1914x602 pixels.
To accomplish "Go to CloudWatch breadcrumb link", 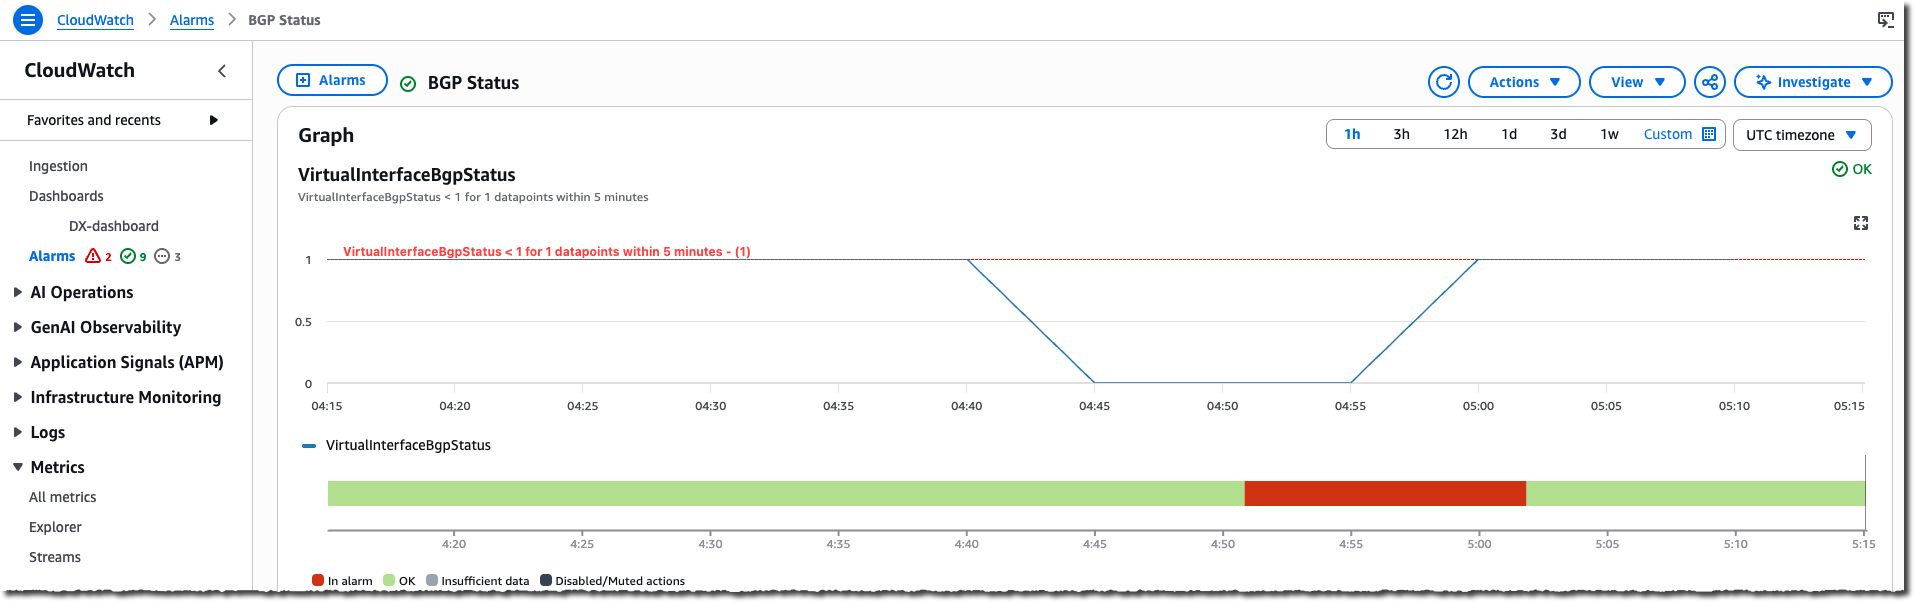I will point(95,20).
